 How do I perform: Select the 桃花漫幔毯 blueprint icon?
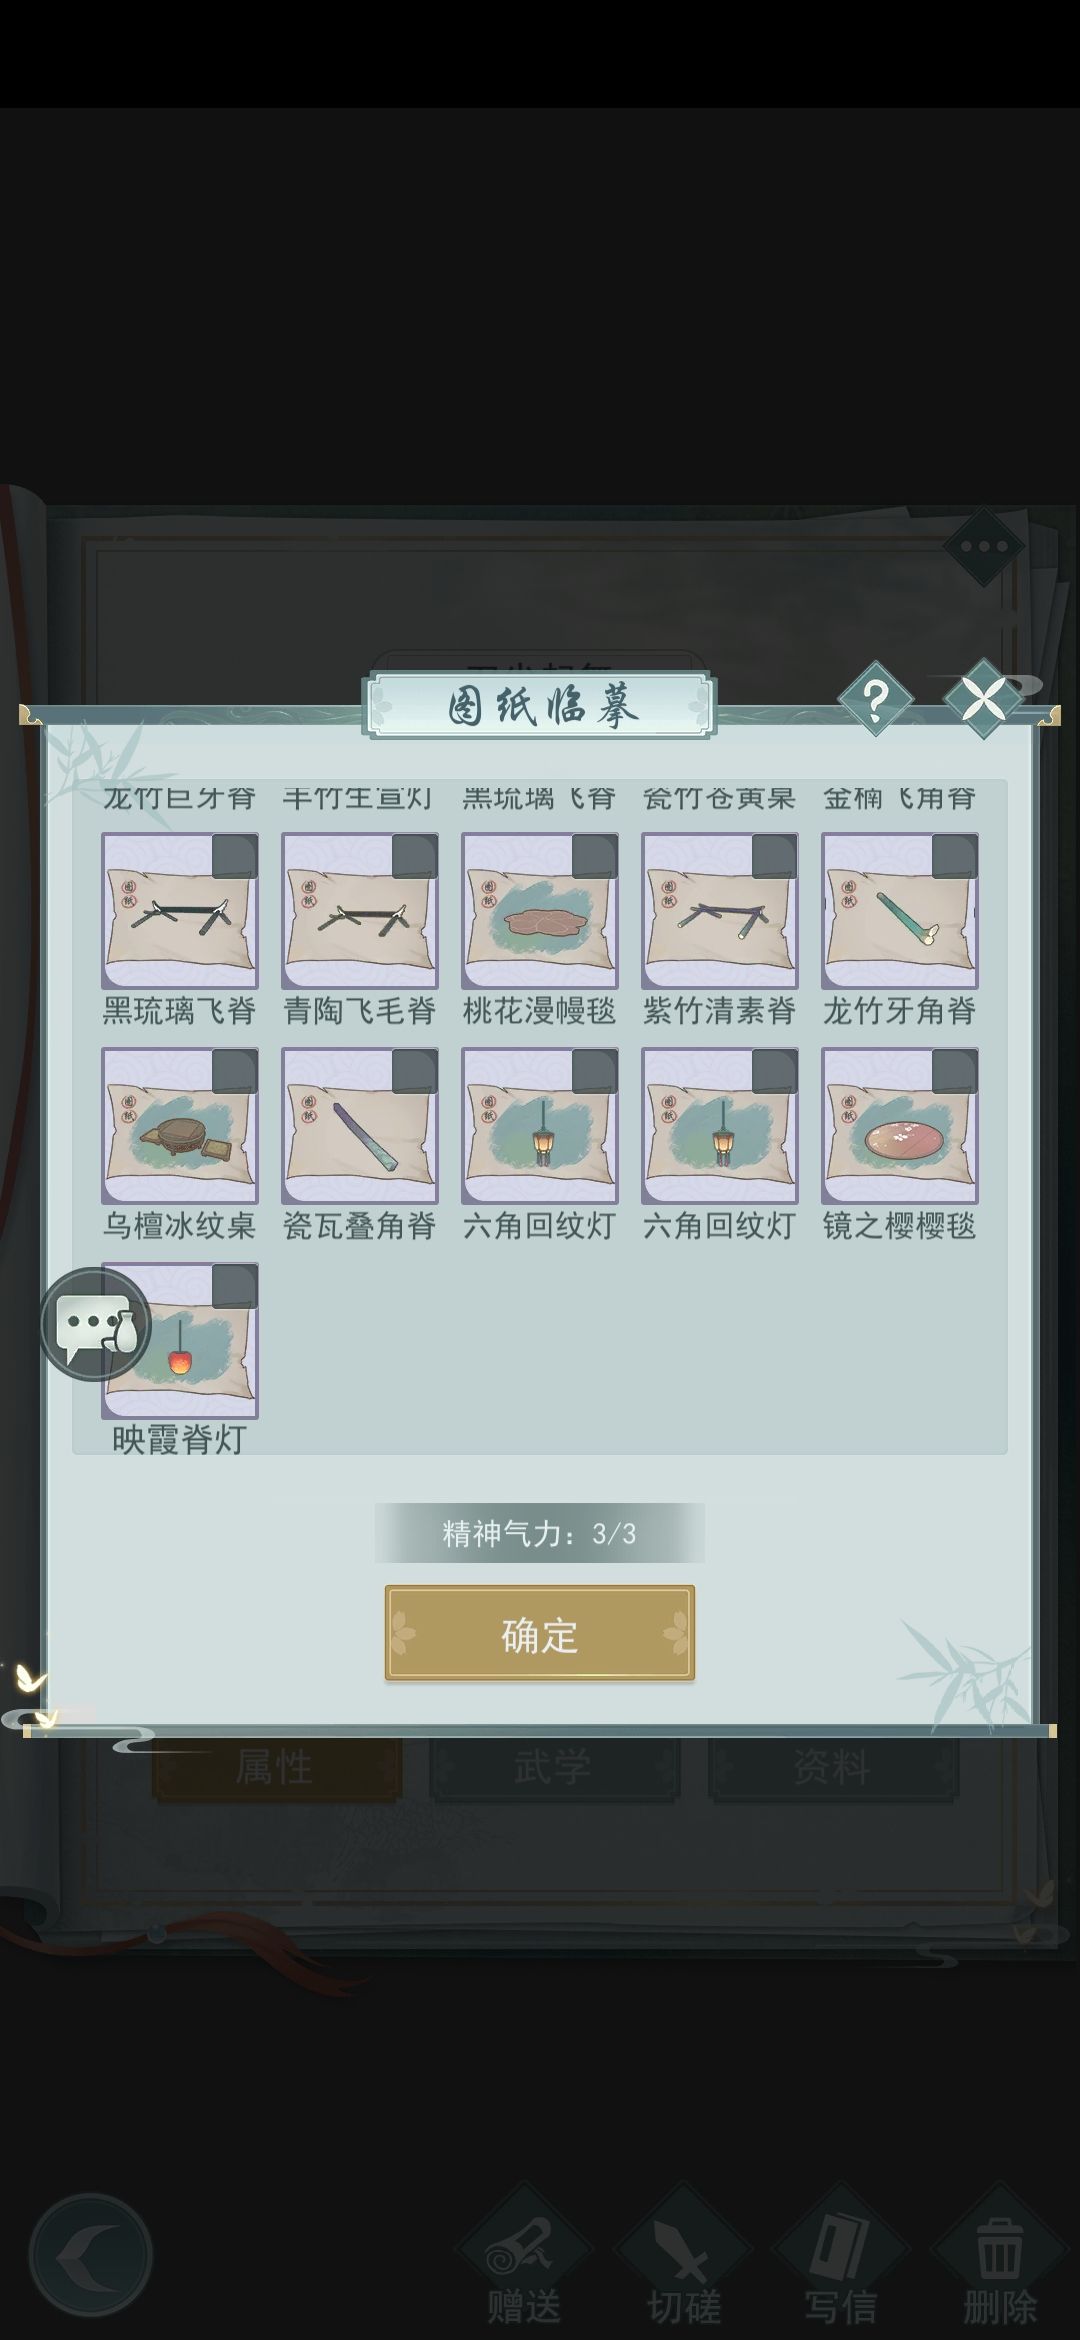coord(540,910)
